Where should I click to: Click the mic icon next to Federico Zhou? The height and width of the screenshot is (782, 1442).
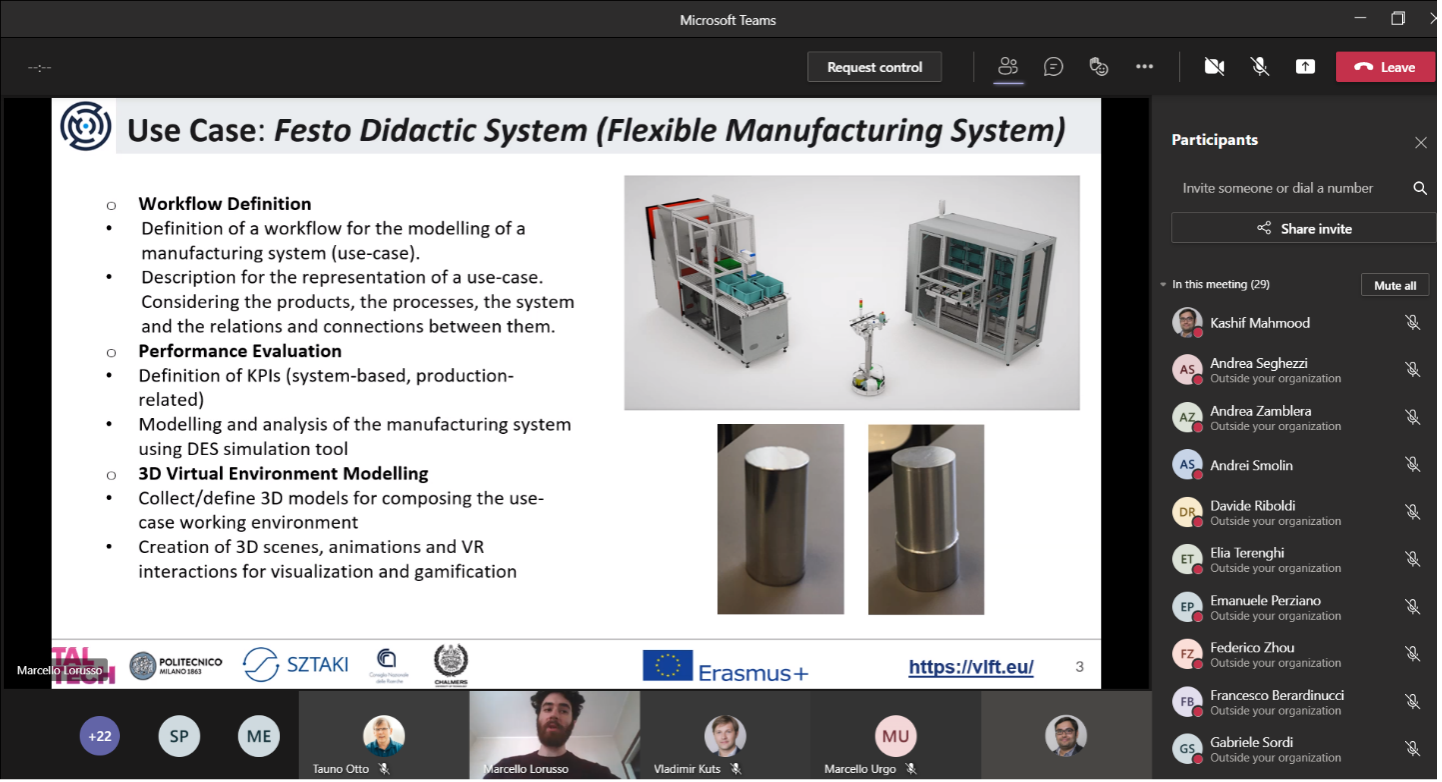1412,654
